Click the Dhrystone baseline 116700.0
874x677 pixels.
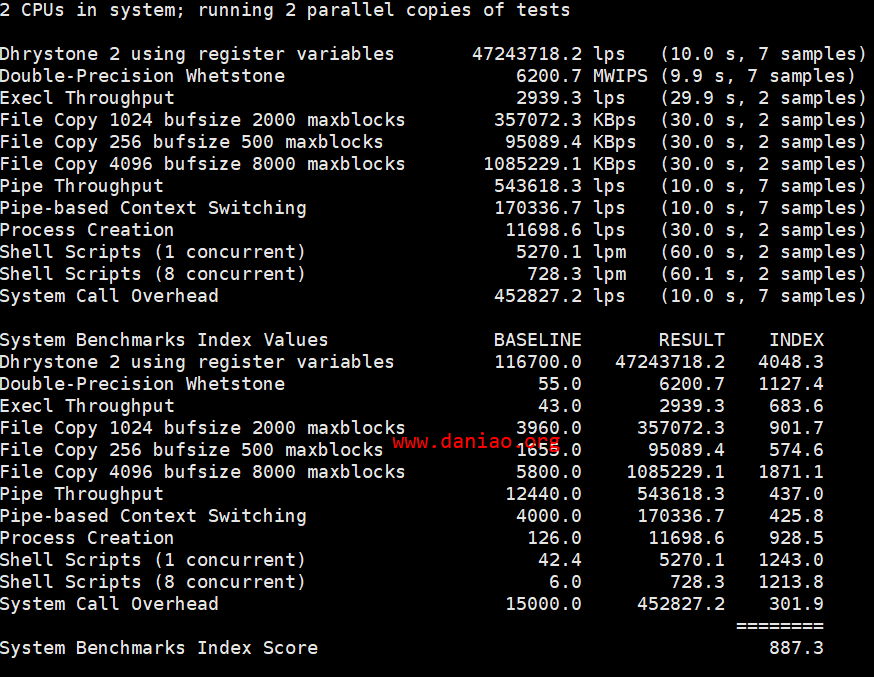coord(537,362)
